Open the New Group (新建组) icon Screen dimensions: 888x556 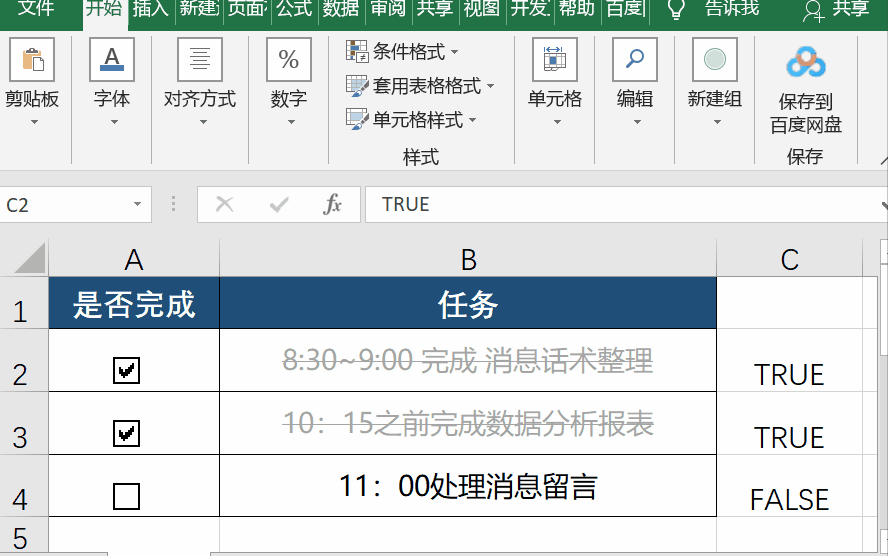tap(715, 60)
